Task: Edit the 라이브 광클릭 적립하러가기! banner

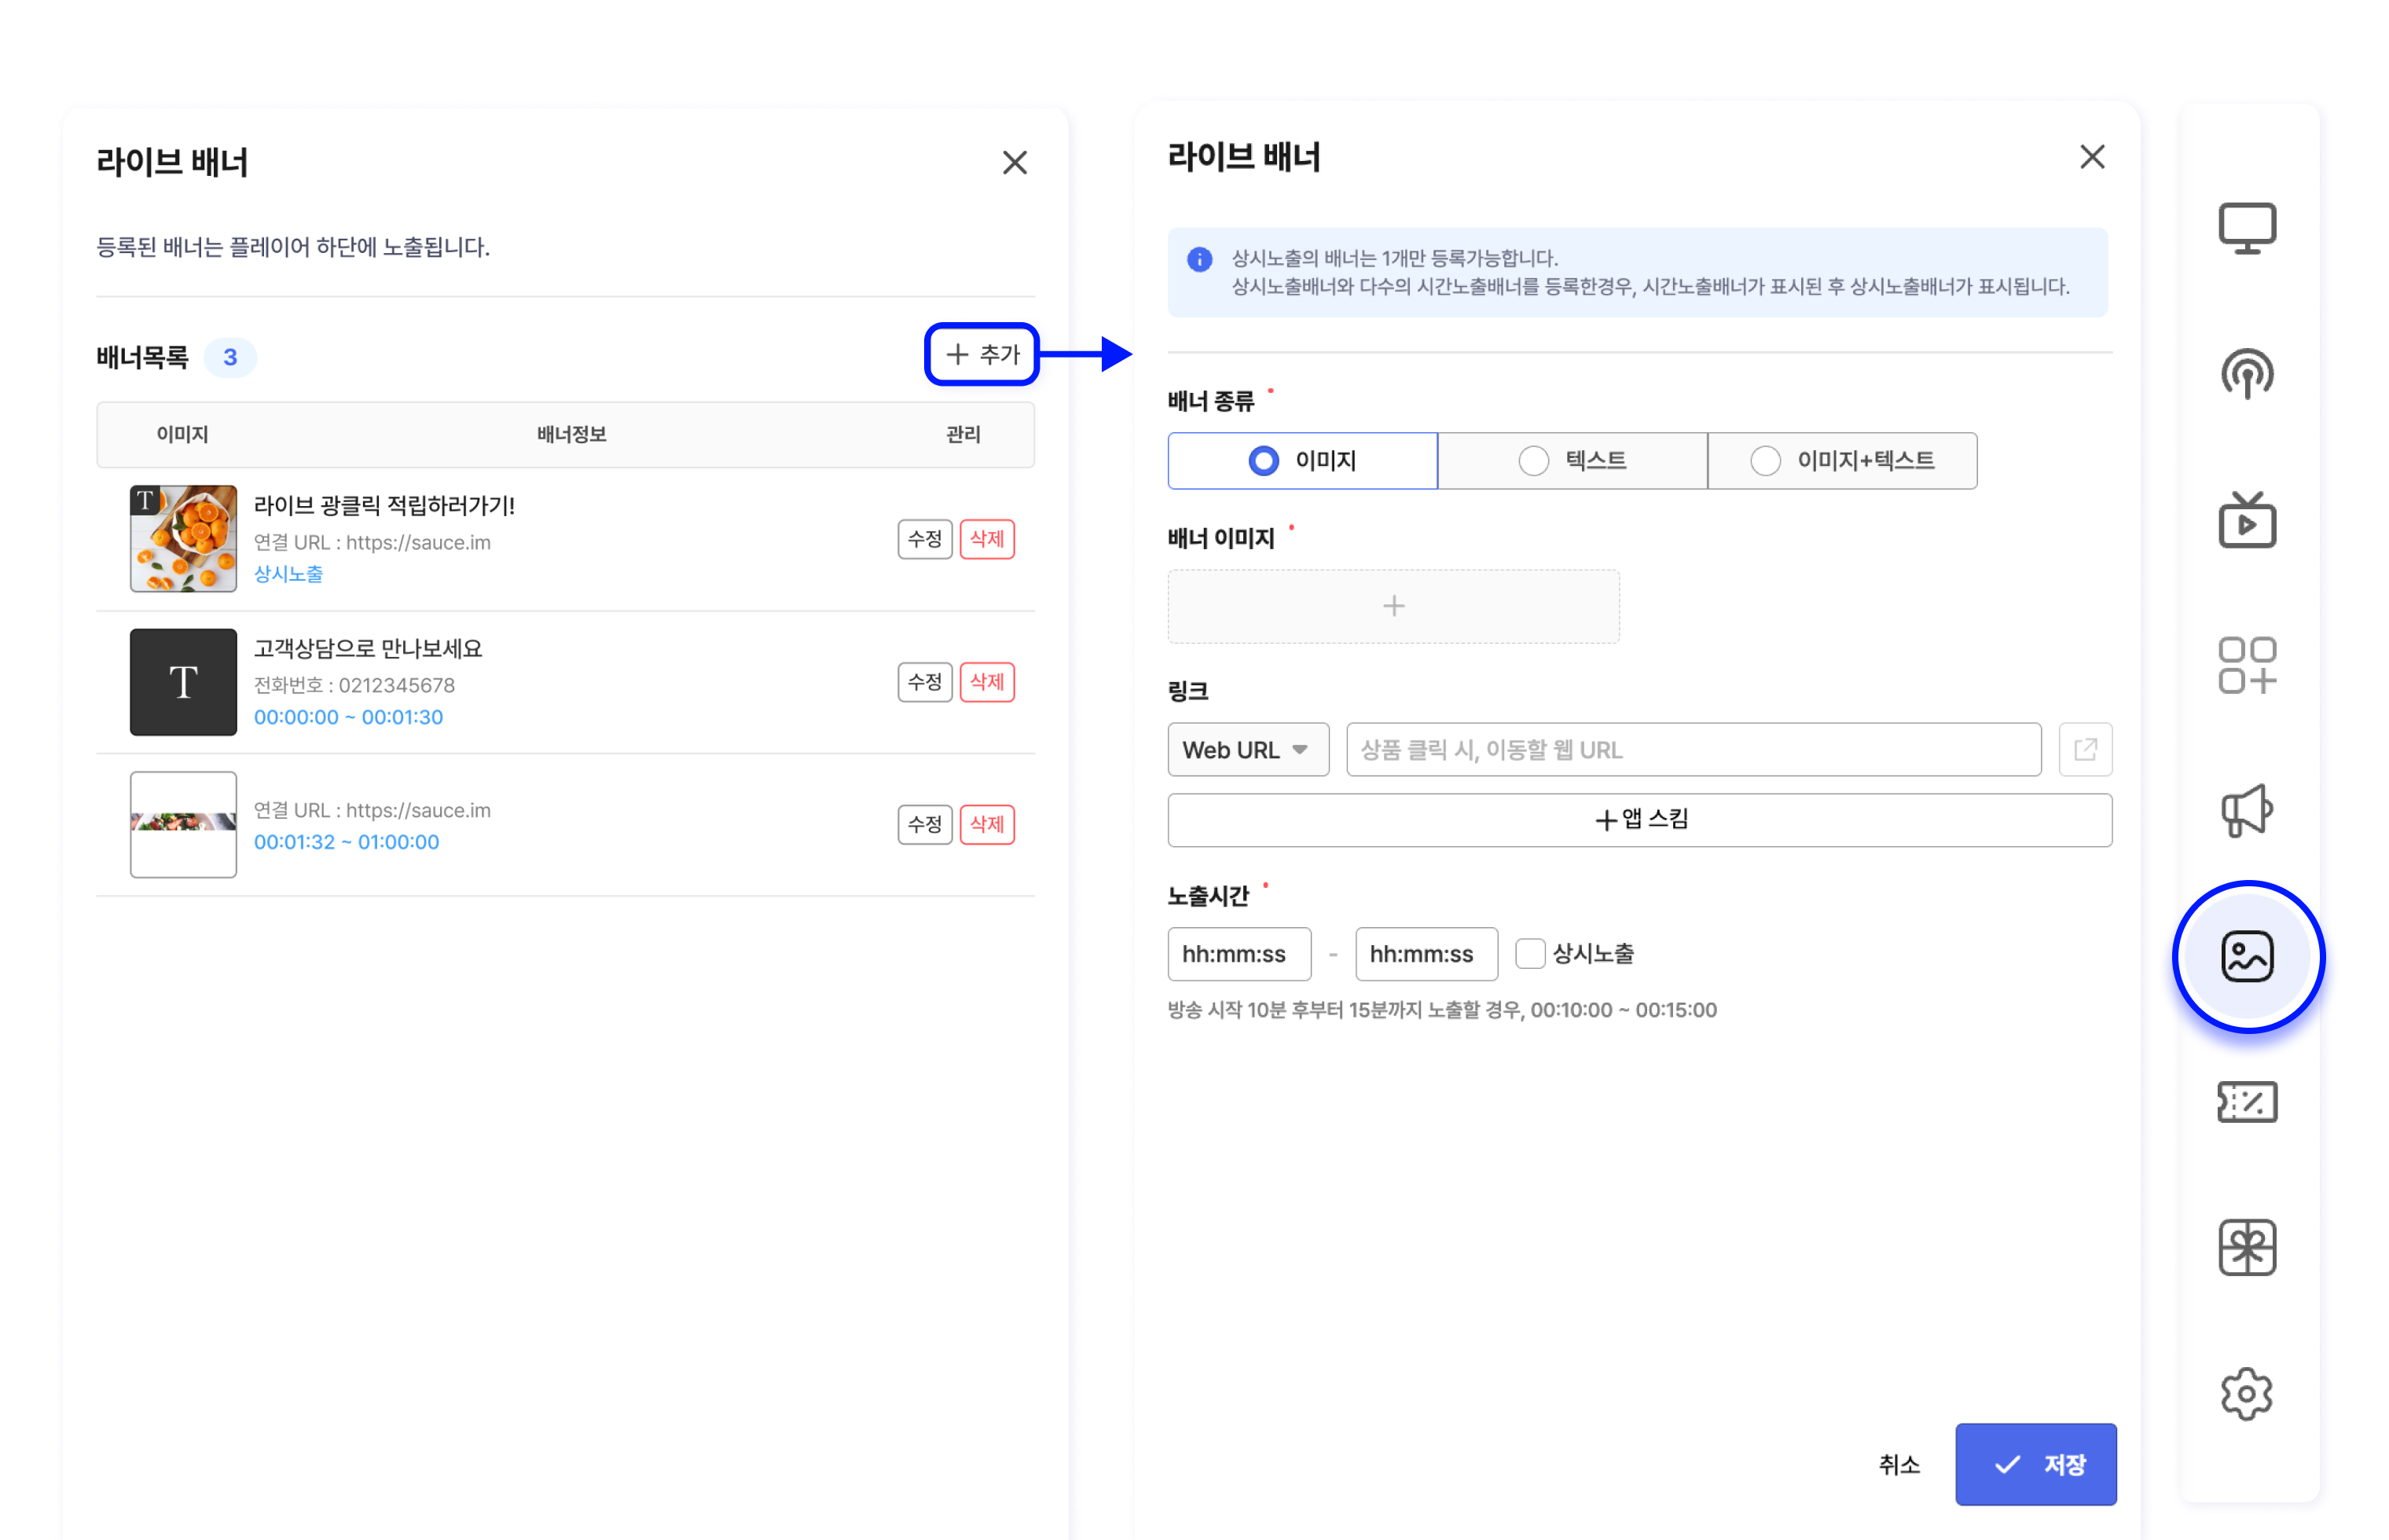Action: (924, 539)
